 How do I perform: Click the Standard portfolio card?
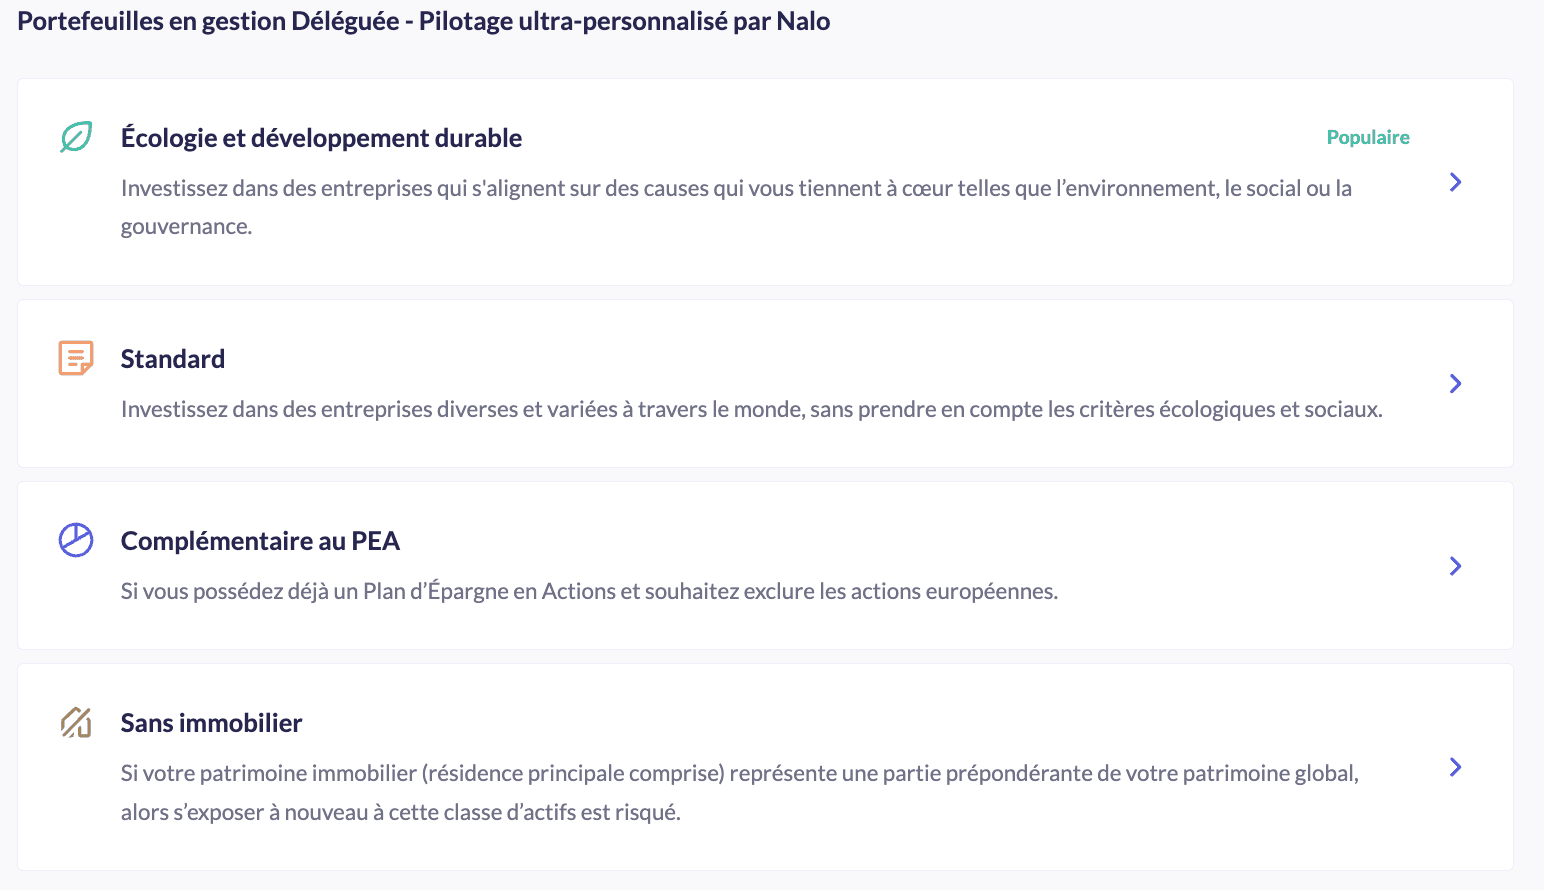tap(770, 383)
